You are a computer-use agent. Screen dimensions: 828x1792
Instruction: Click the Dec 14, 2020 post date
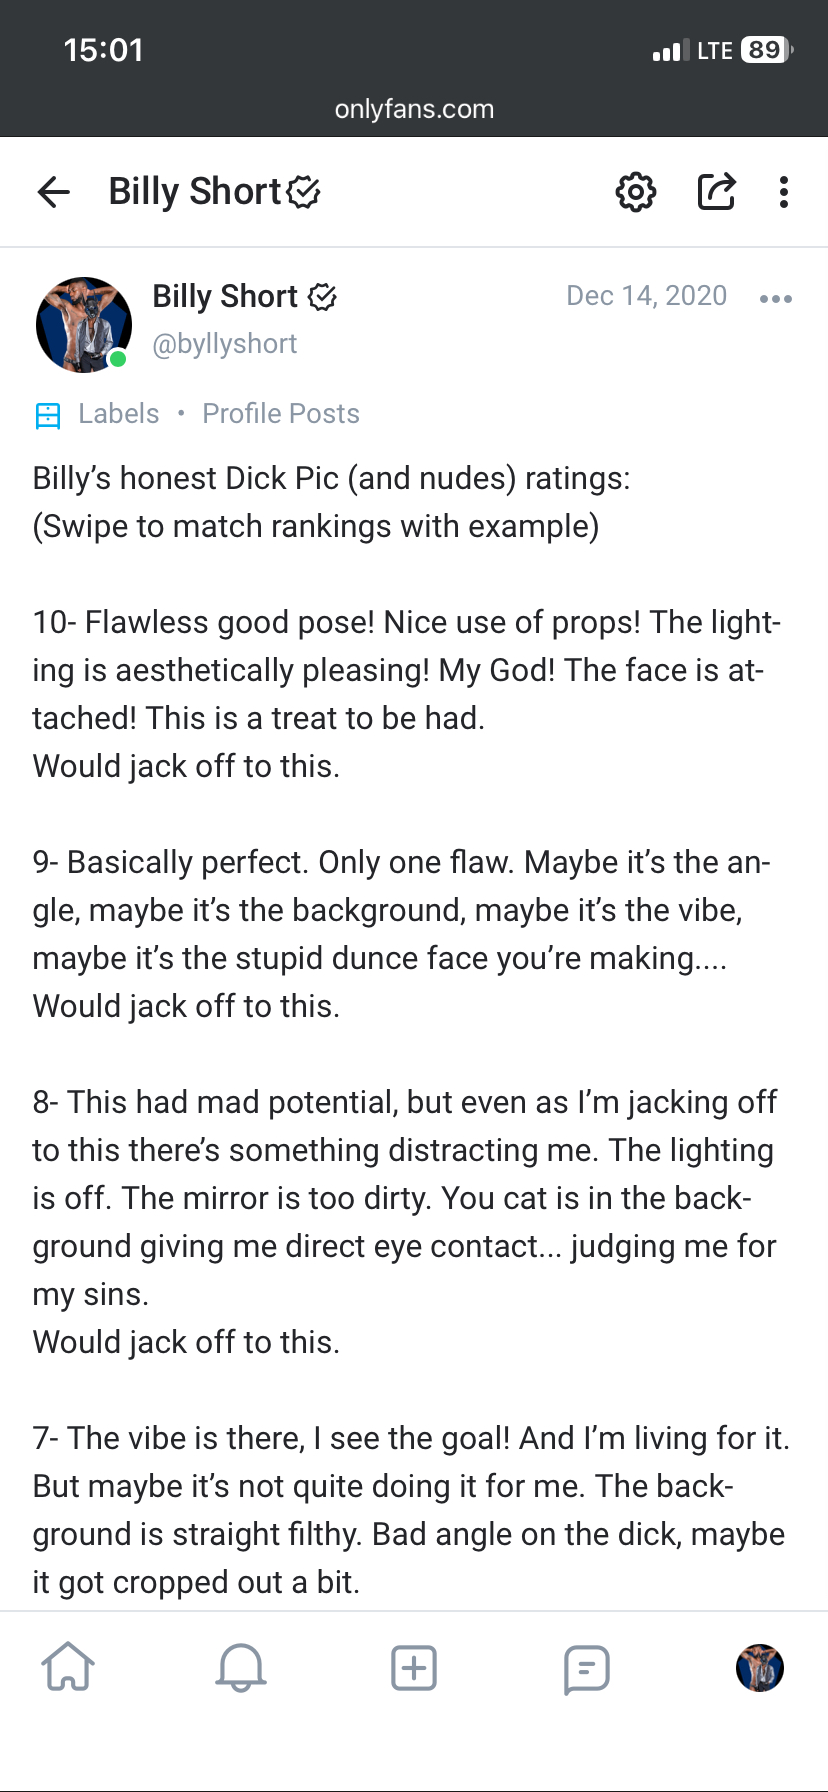646,296
